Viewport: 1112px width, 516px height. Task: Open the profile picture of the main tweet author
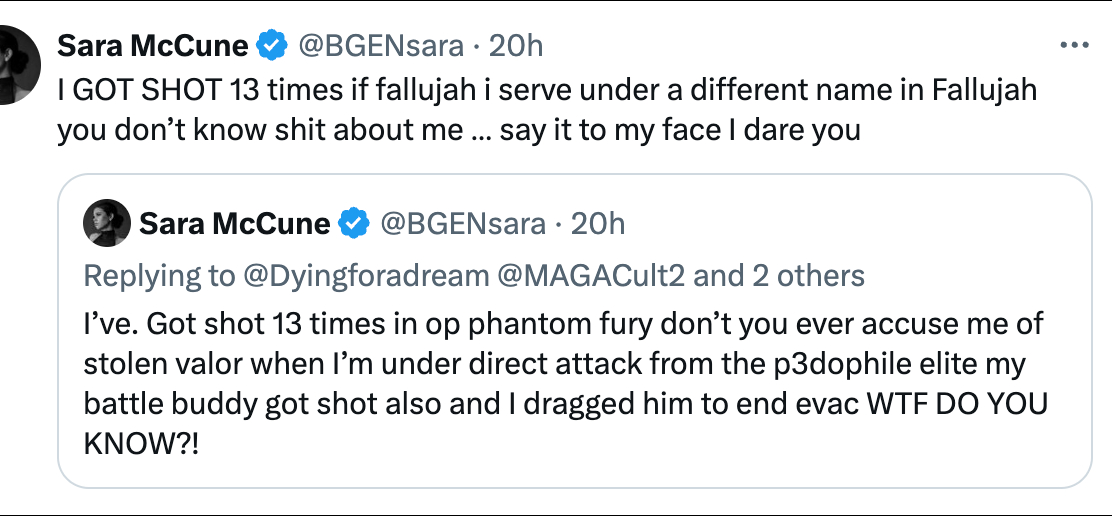point(19,64)
